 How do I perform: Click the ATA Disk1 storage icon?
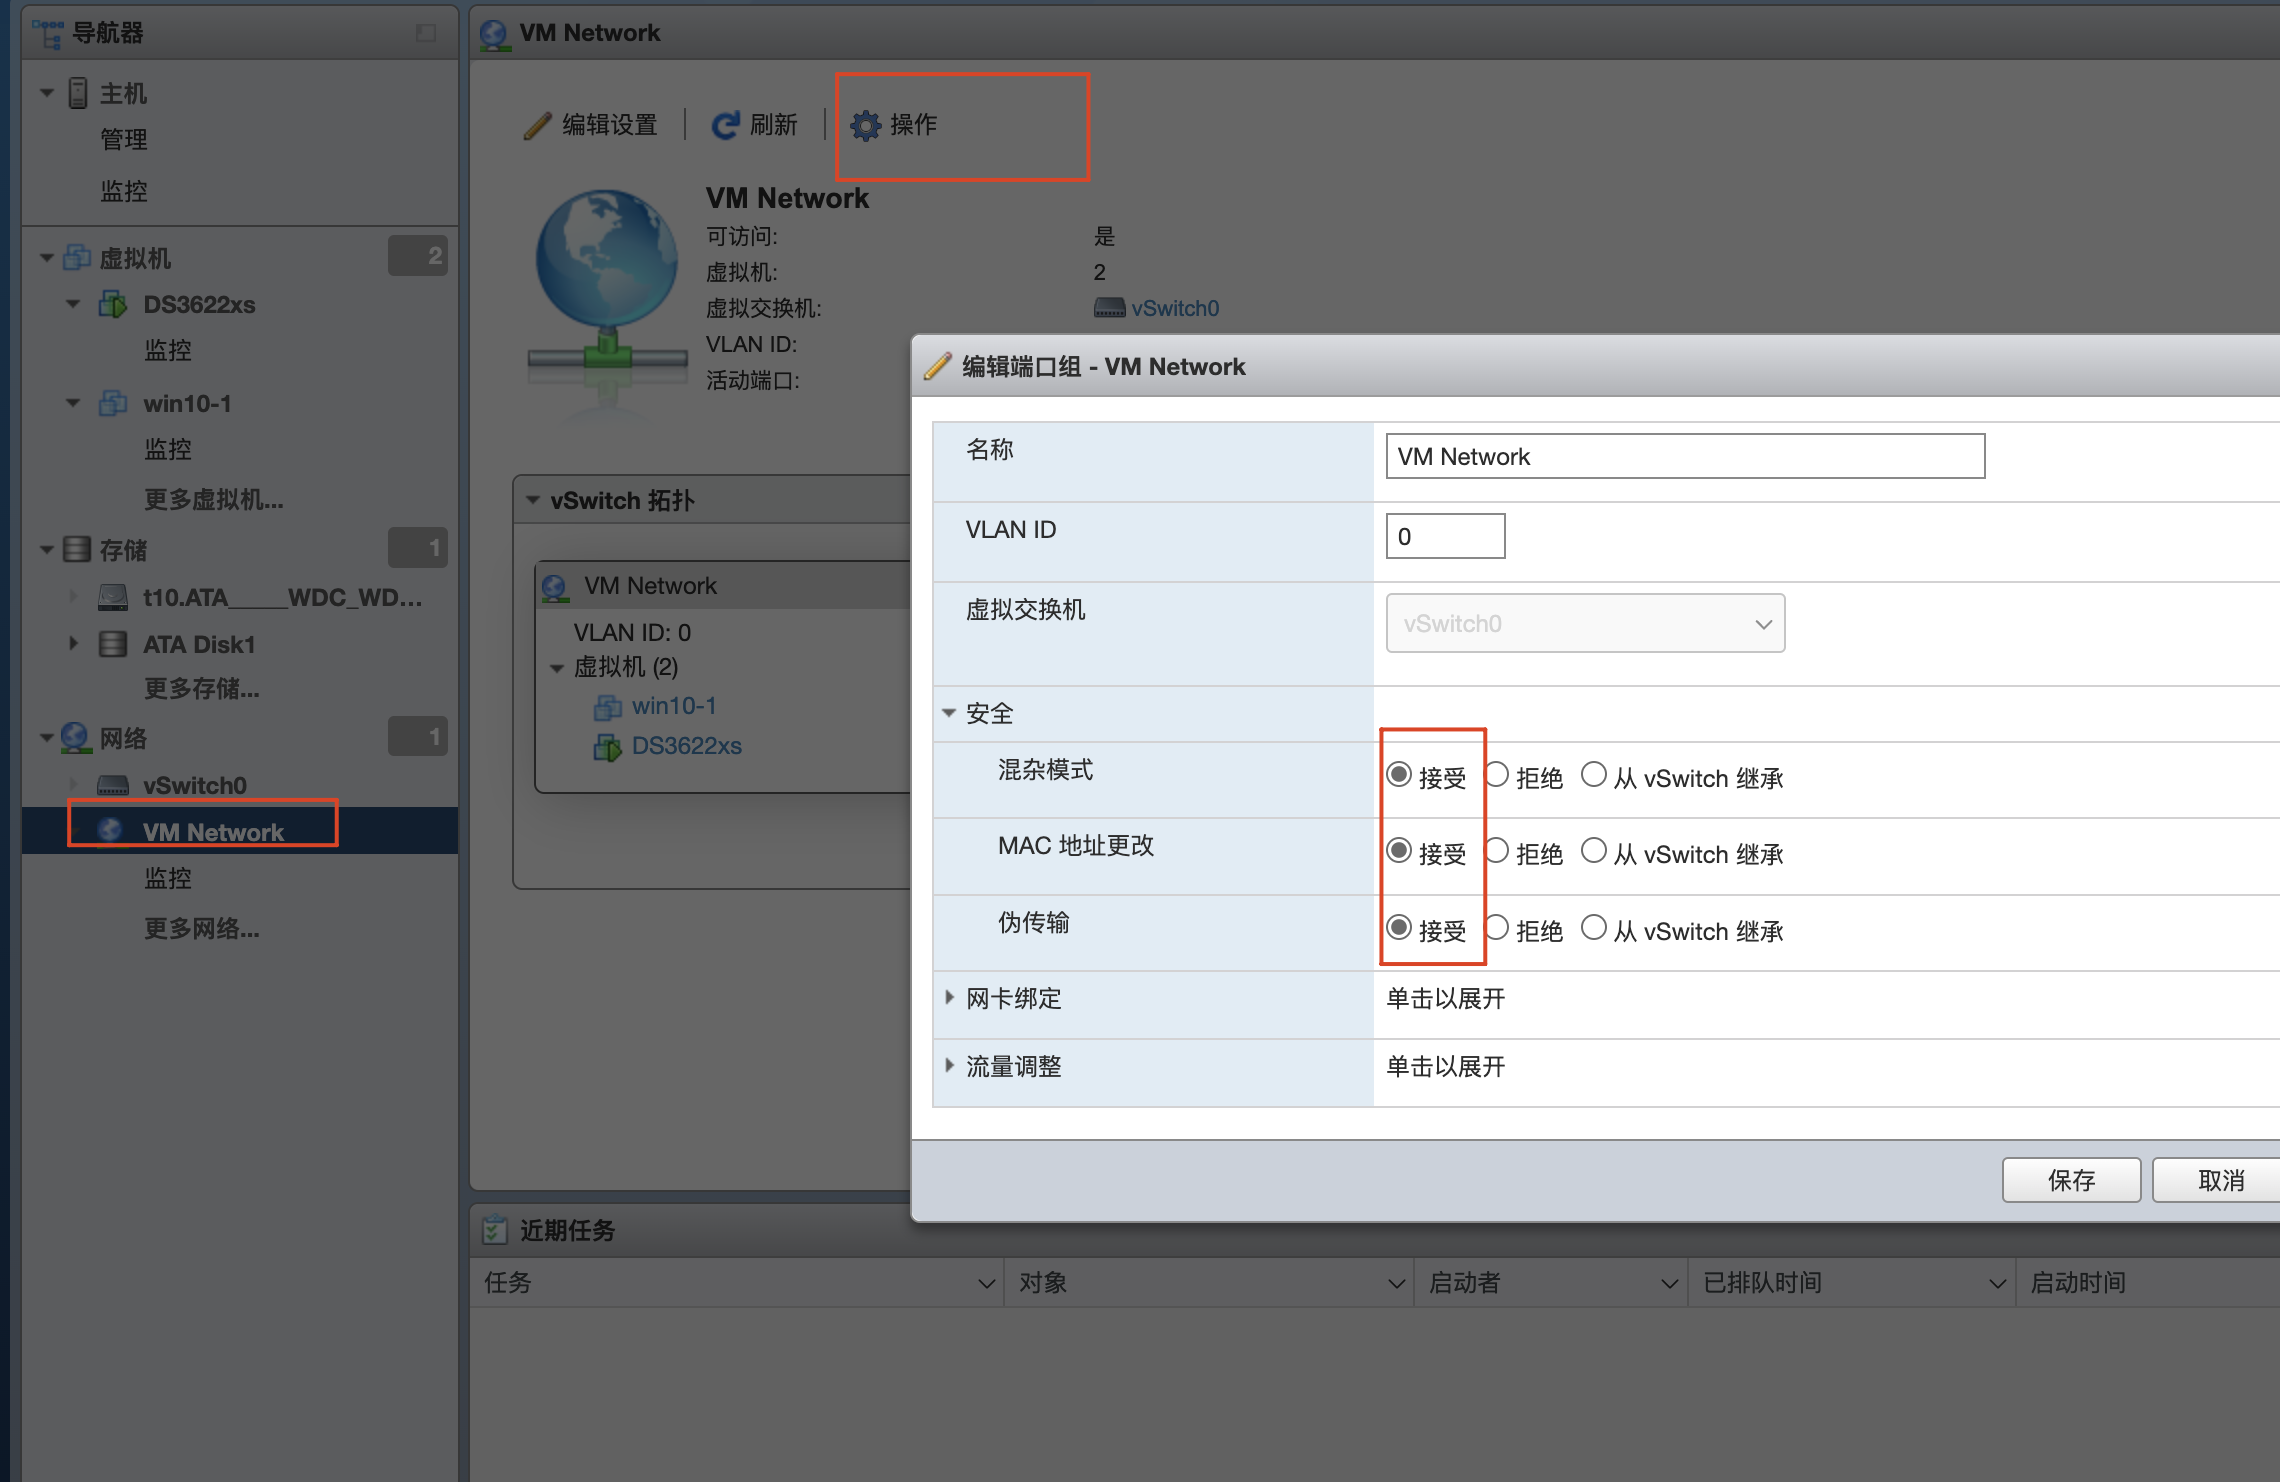pyautogui.click(x=113, y=644)
